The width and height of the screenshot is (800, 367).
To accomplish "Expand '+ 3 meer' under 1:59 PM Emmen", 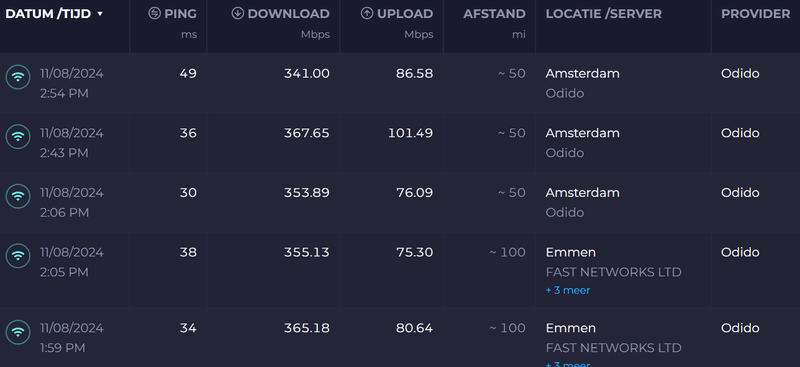I will [x=568, y=364].
